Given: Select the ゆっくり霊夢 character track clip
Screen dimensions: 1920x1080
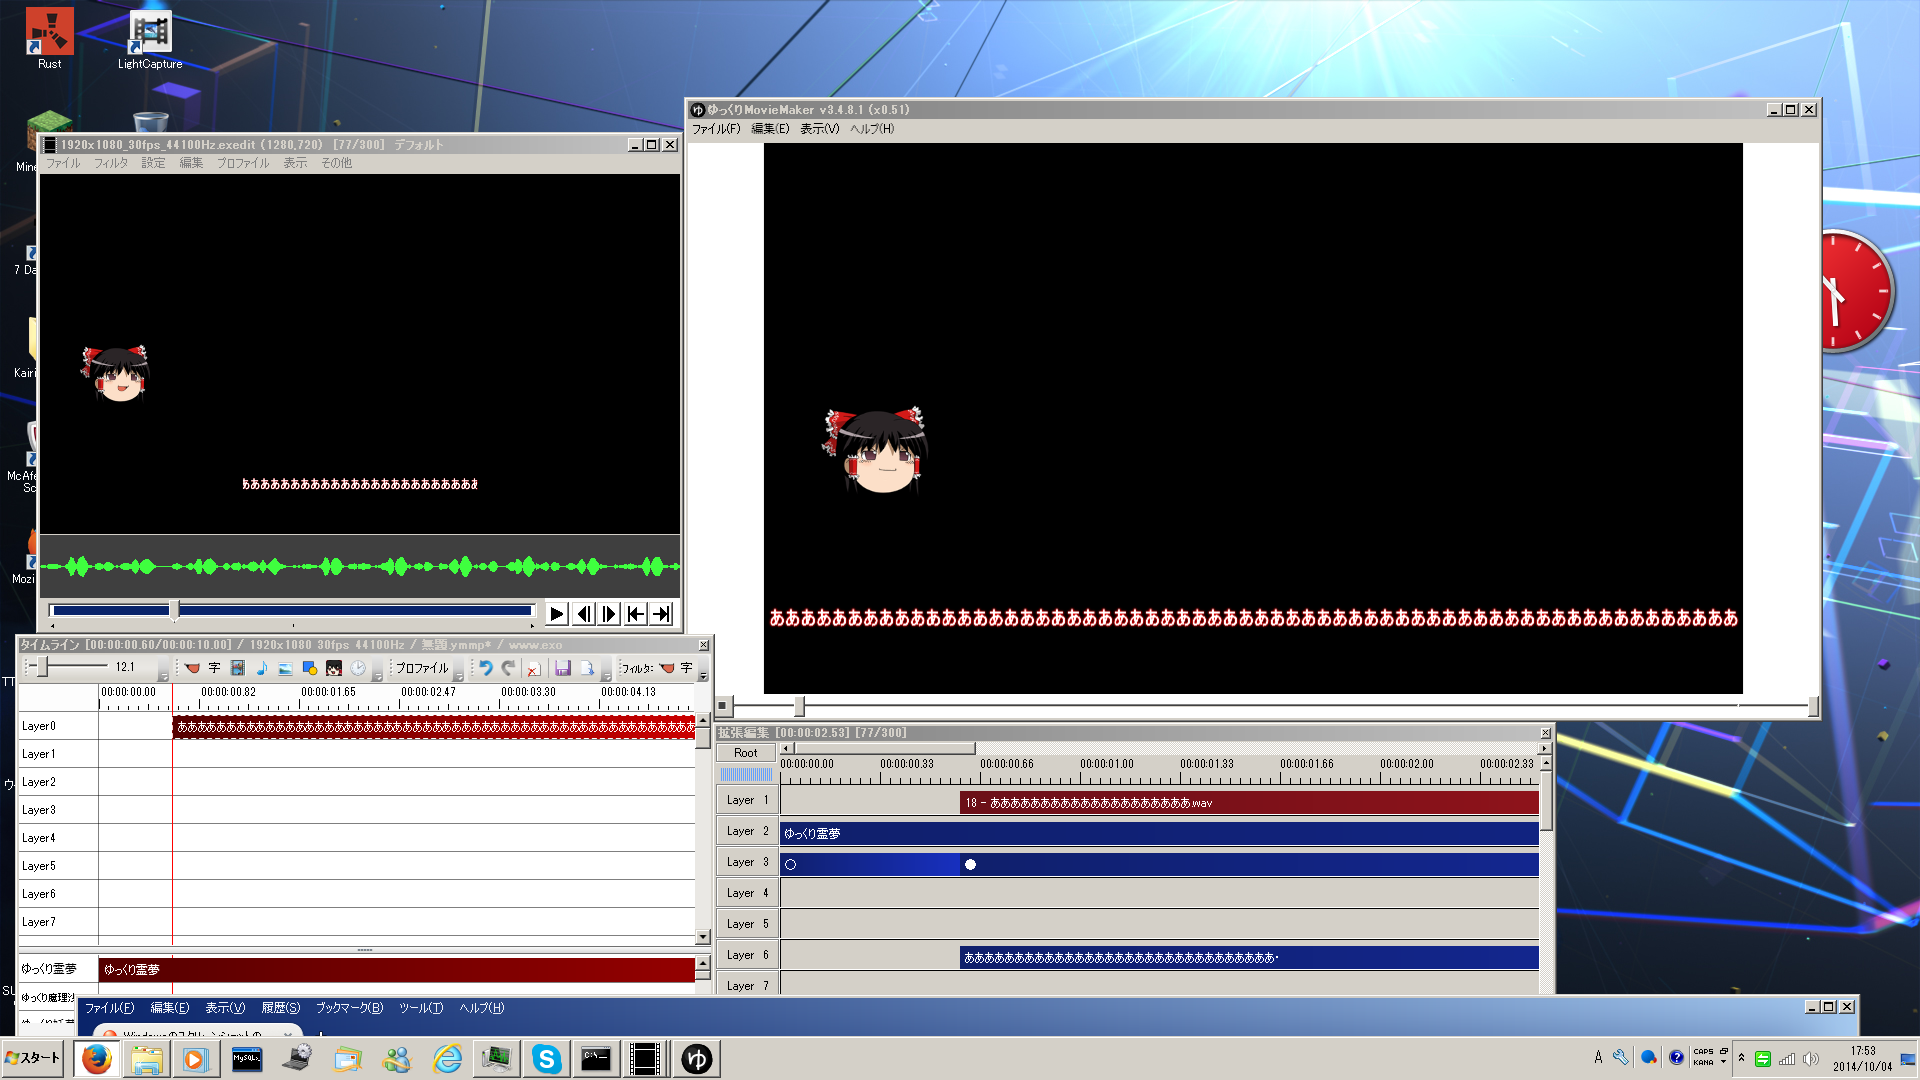Looking at the screenshot, I should click(x=397, y=969).
